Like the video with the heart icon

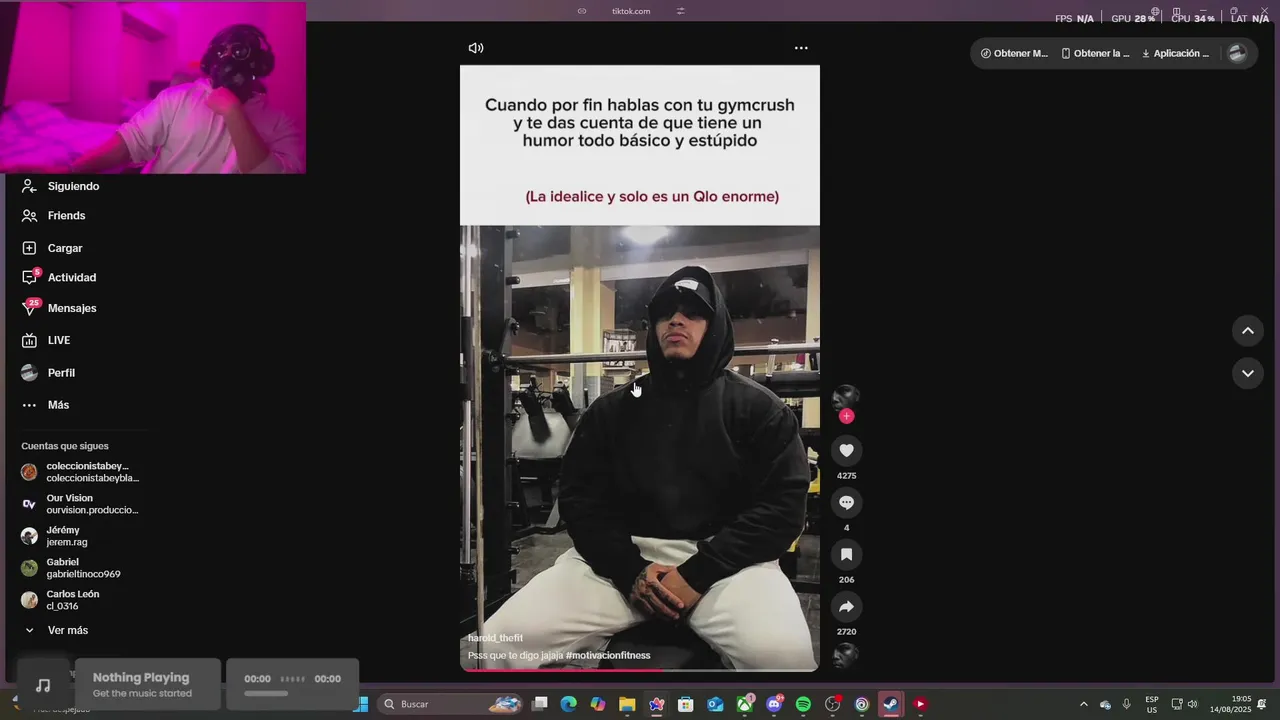click(846, 451)
